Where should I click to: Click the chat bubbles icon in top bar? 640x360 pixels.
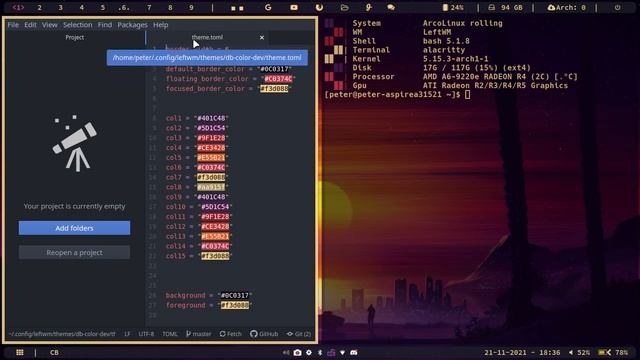391,7
